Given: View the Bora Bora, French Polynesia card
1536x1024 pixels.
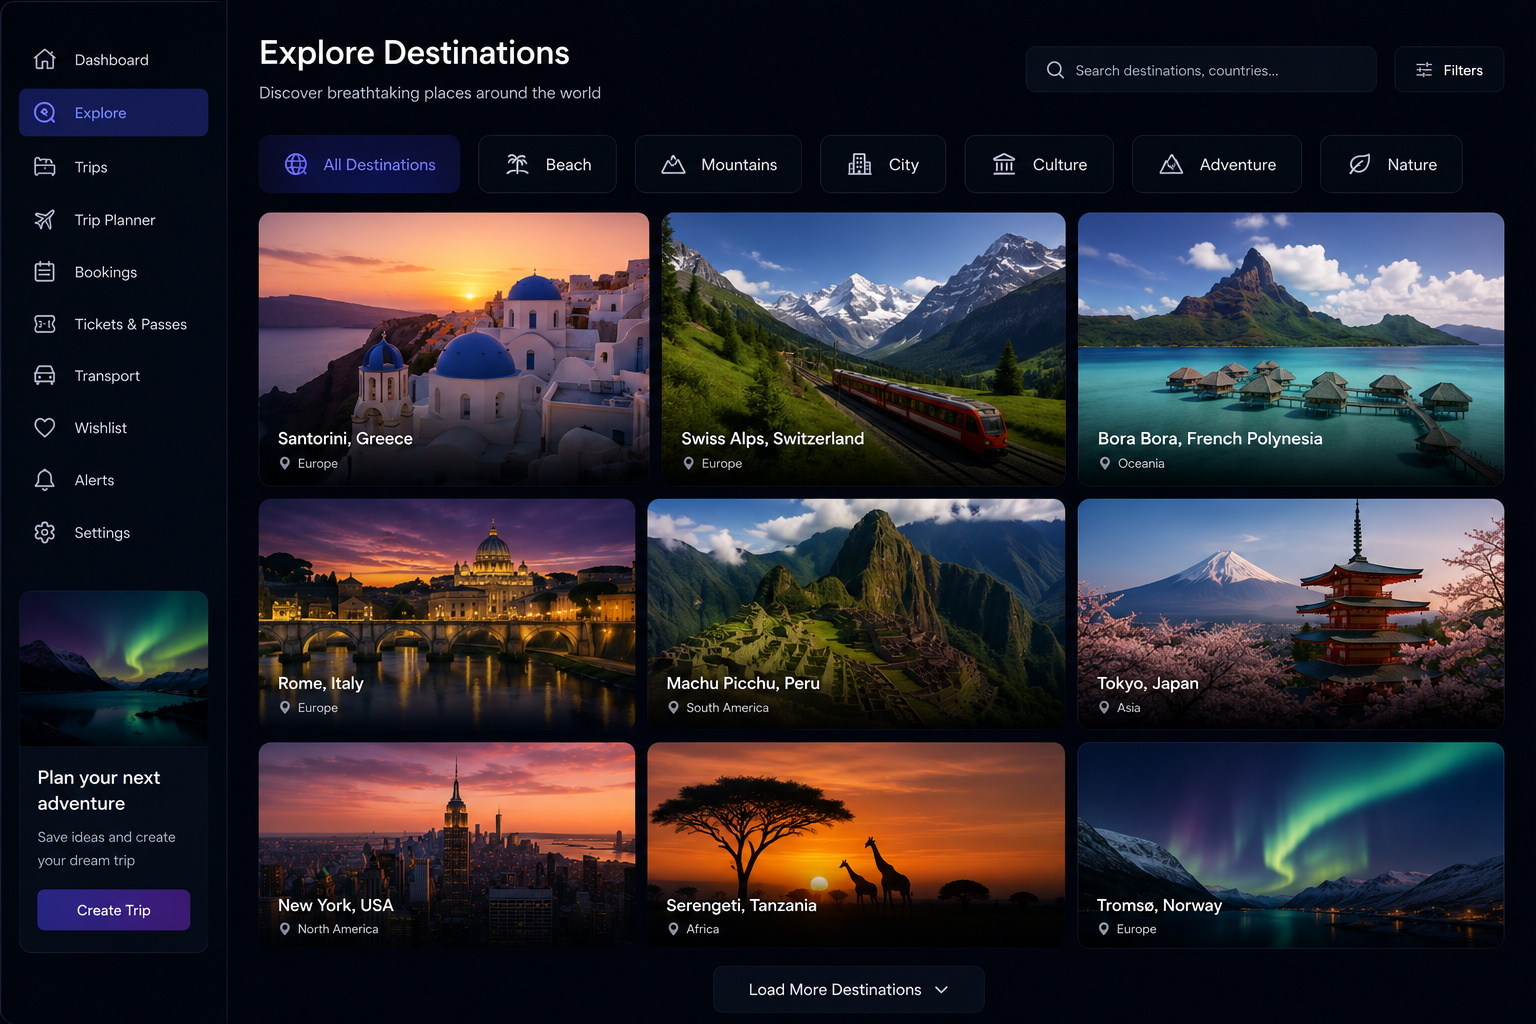Looking at the screenshot, I should click(1291, 349).
